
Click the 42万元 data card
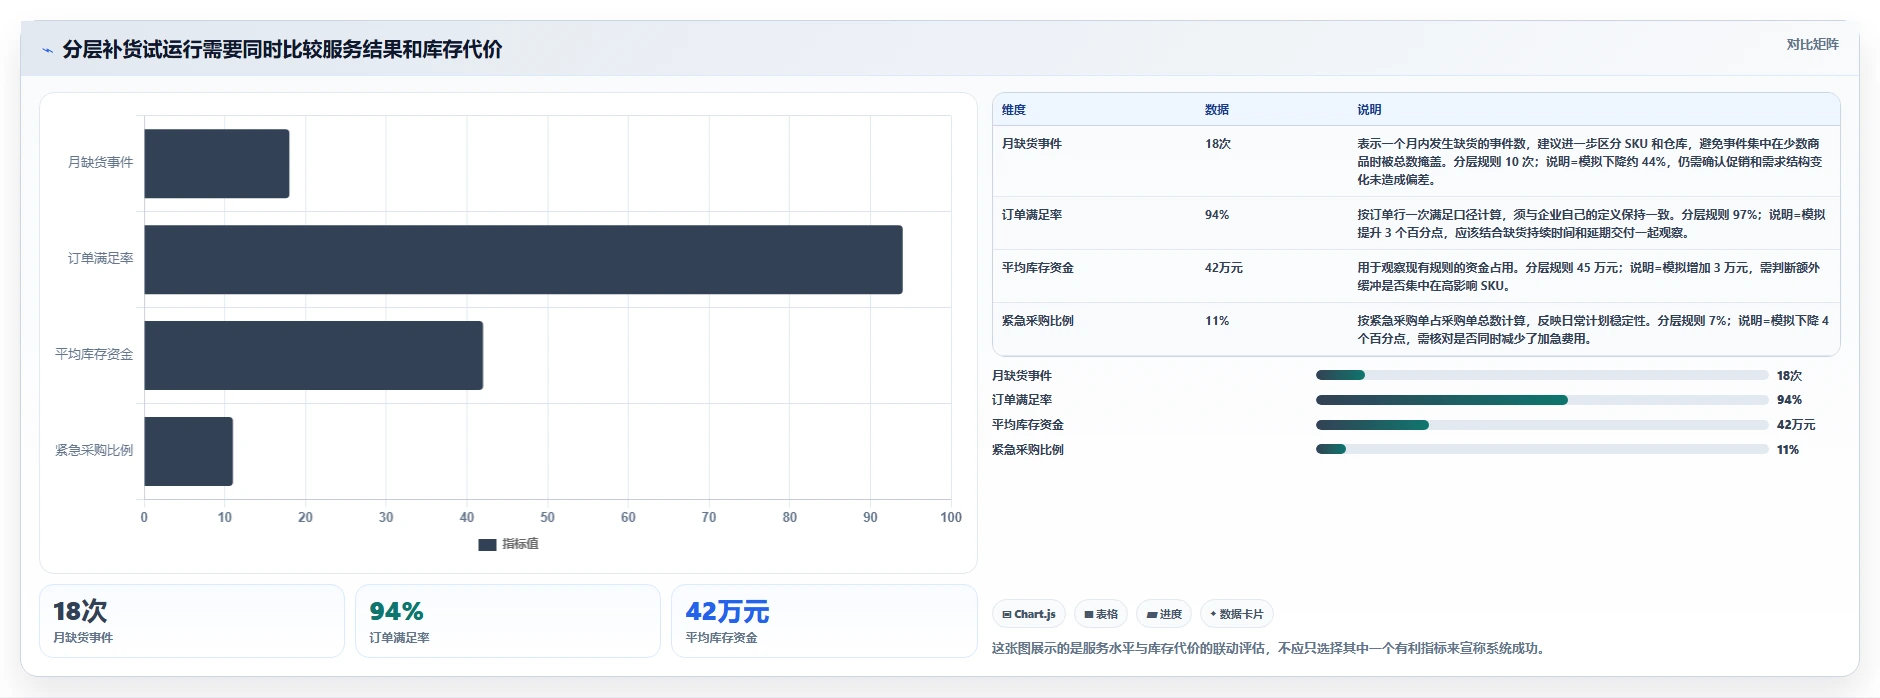click(x=824, y=621)
